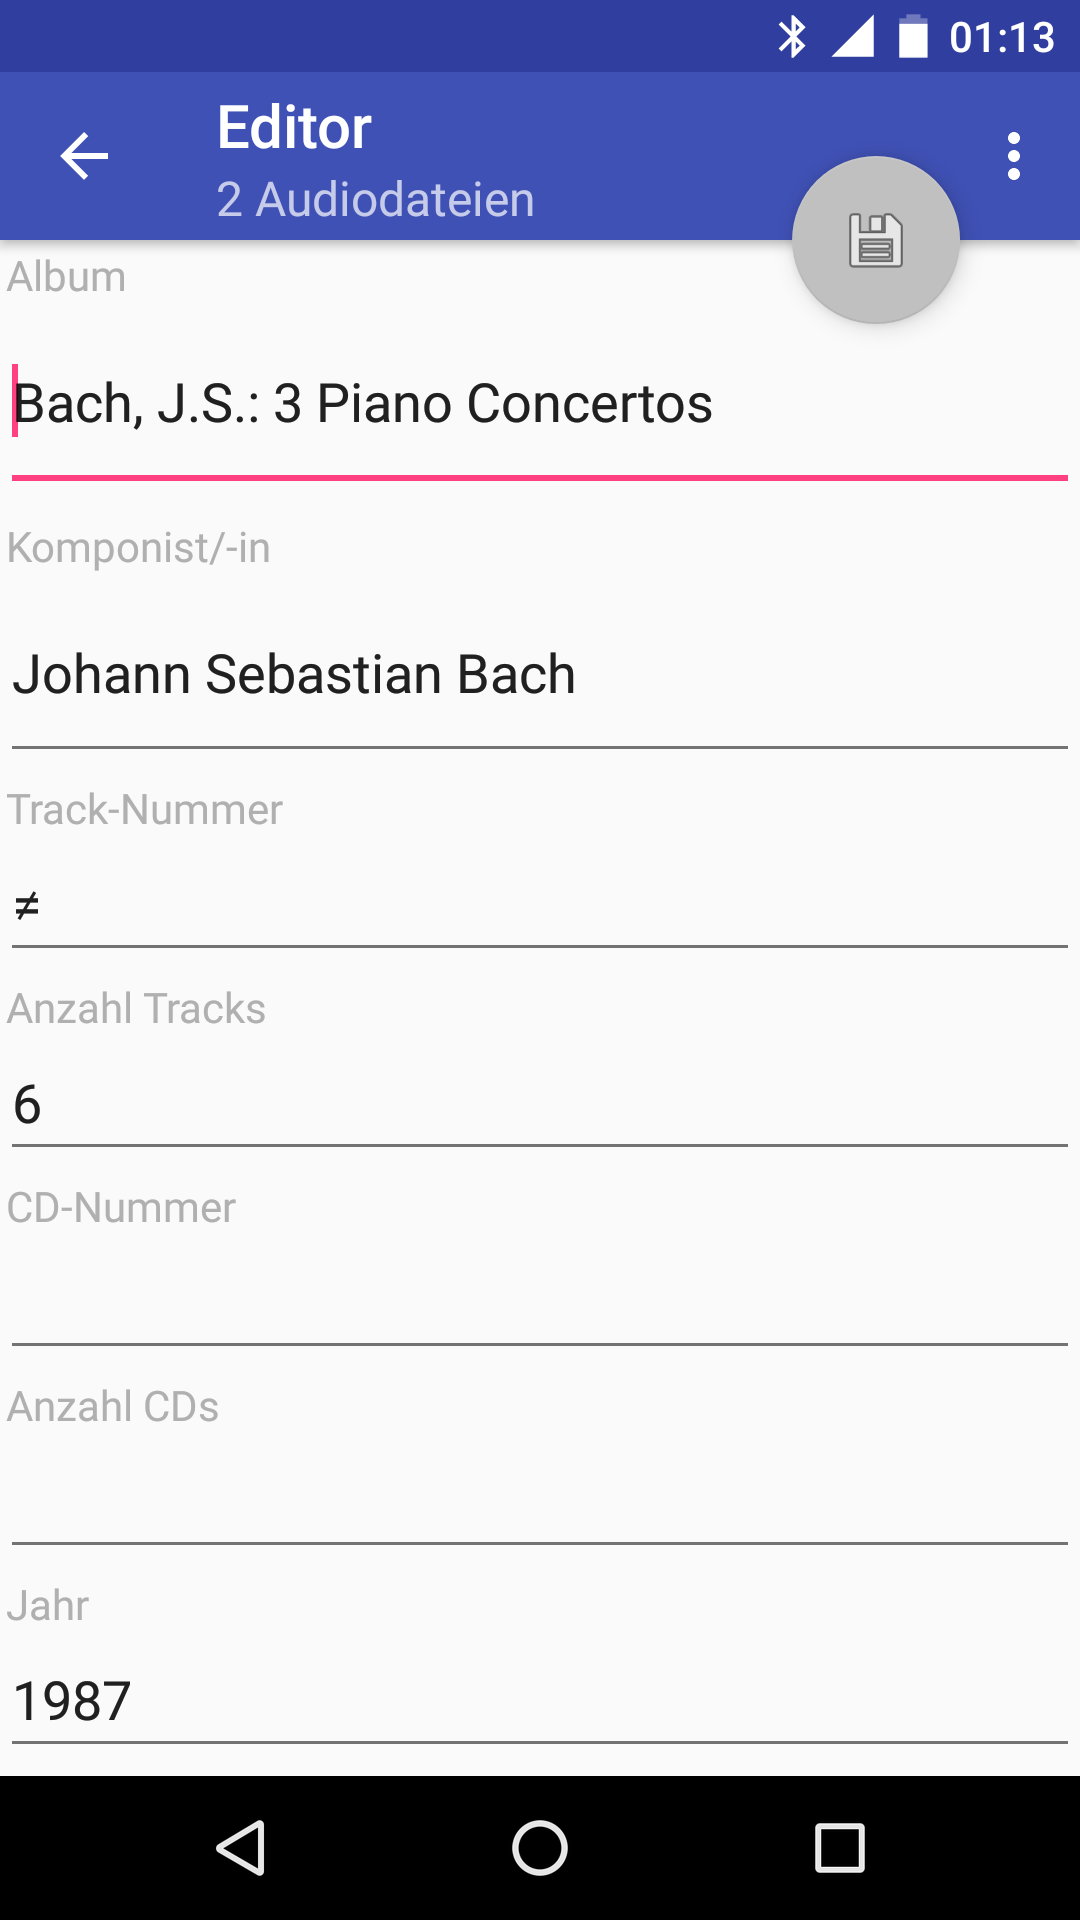Screen dimensions: 1080x1920
Task: Tap the Anzahl Tracks field showing 6
Action: click(540, 1105)
